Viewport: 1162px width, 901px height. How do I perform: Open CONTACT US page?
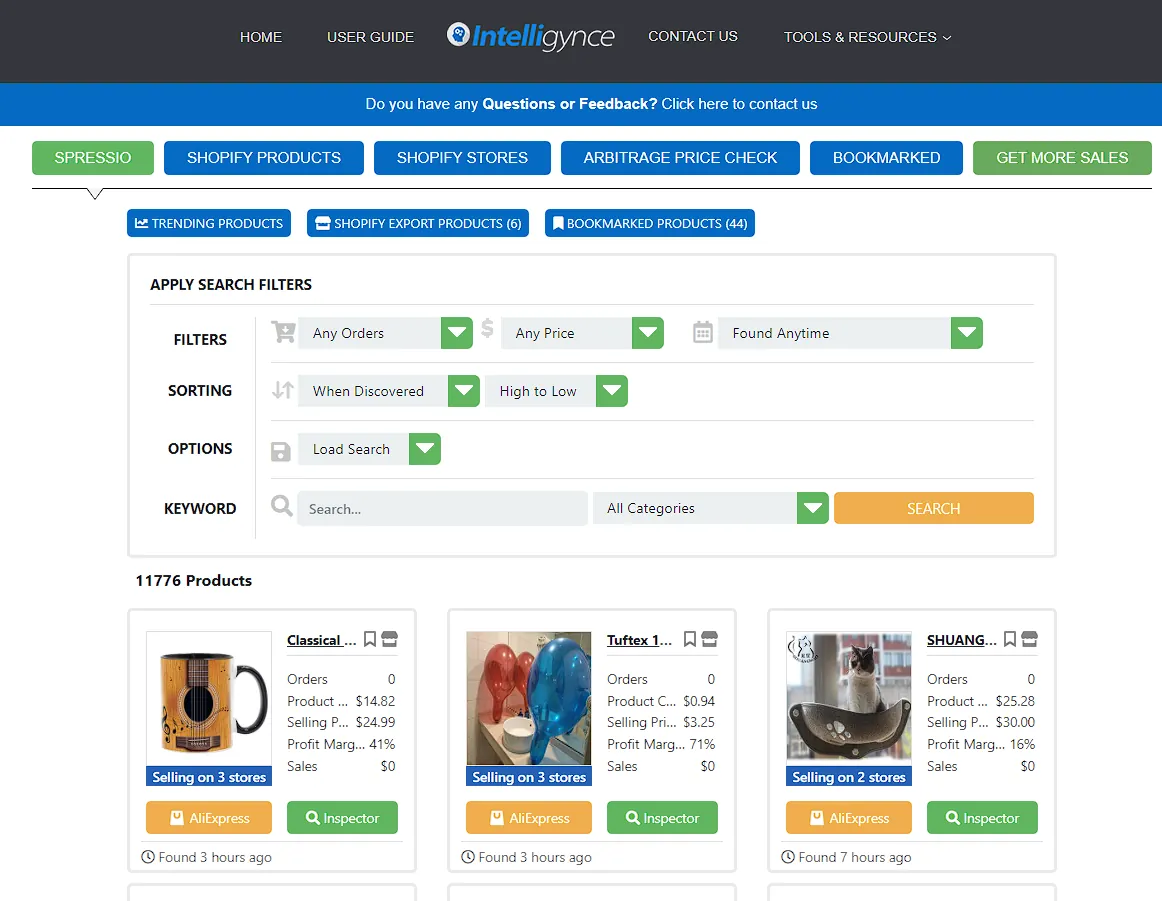point(693,36)
